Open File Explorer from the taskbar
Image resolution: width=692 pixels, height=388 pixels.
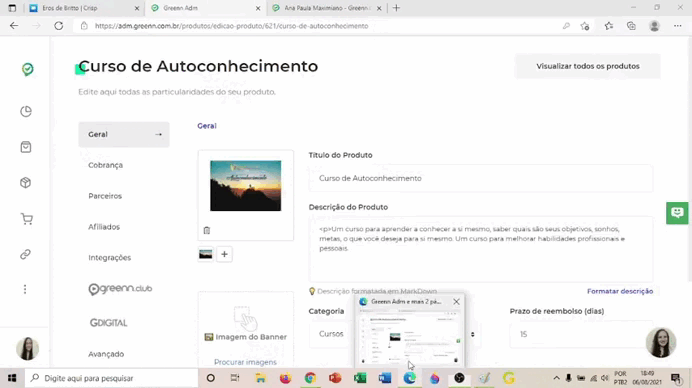point(261,378)
